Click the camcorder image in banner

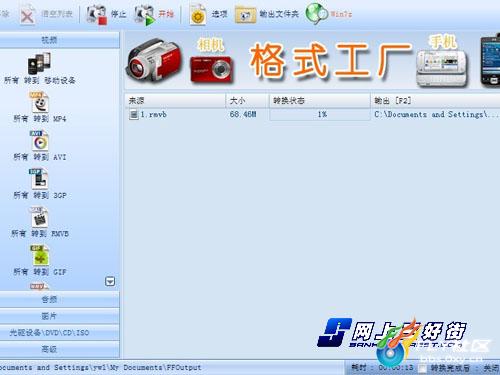point(154,61)
